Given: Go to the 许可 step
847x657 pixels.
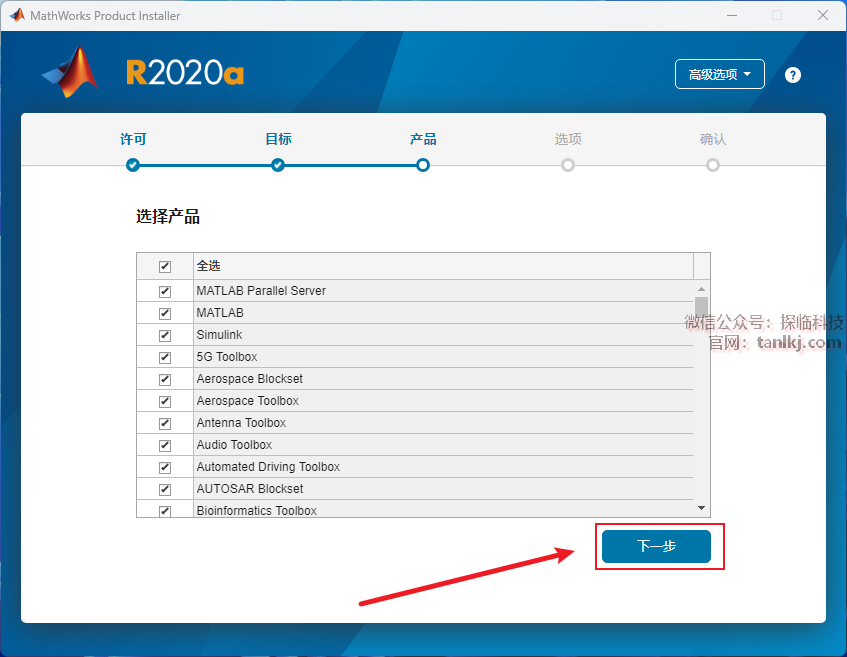Looking at the screenshot, I should (x=133, y=139).
